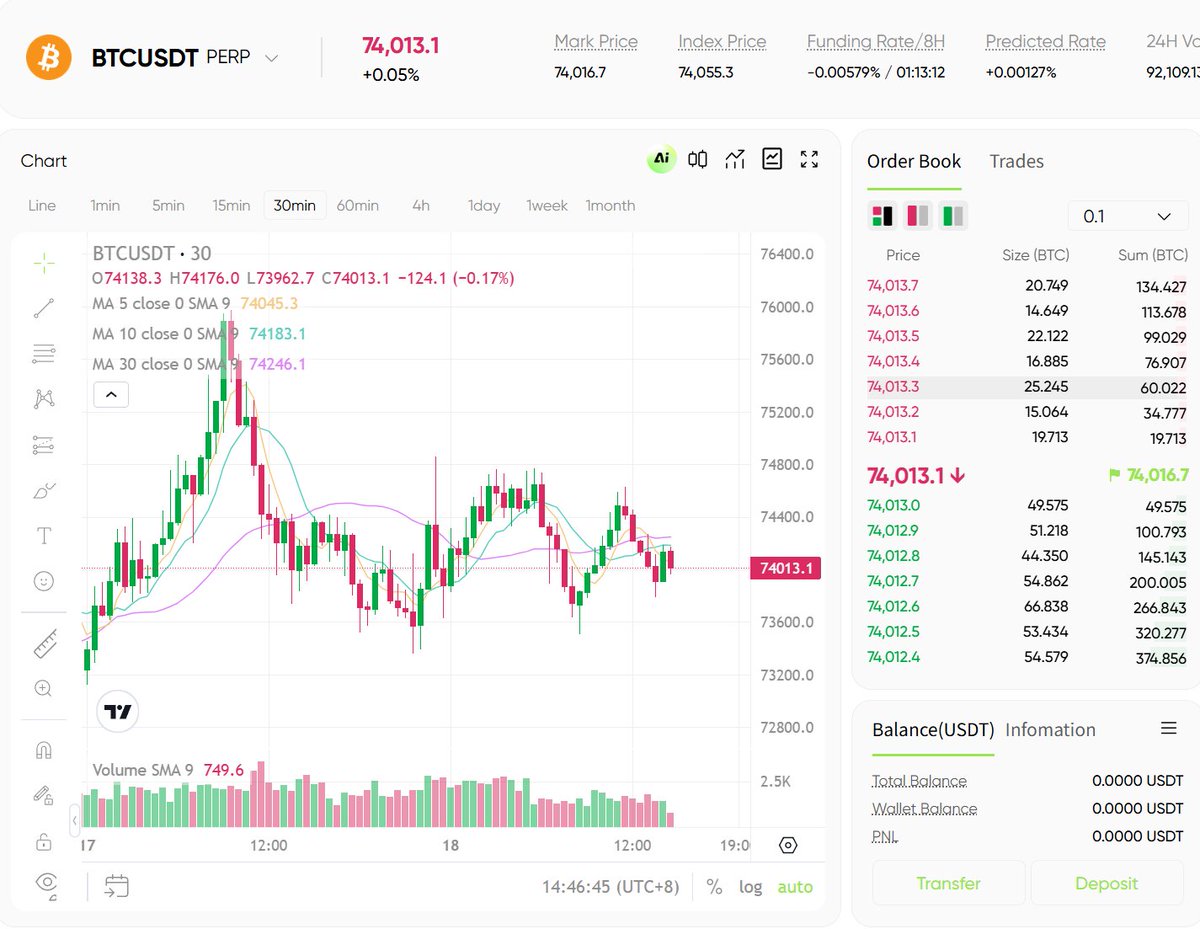
Task: Open the Ai chart analysis feature
Action: [659, 159]
